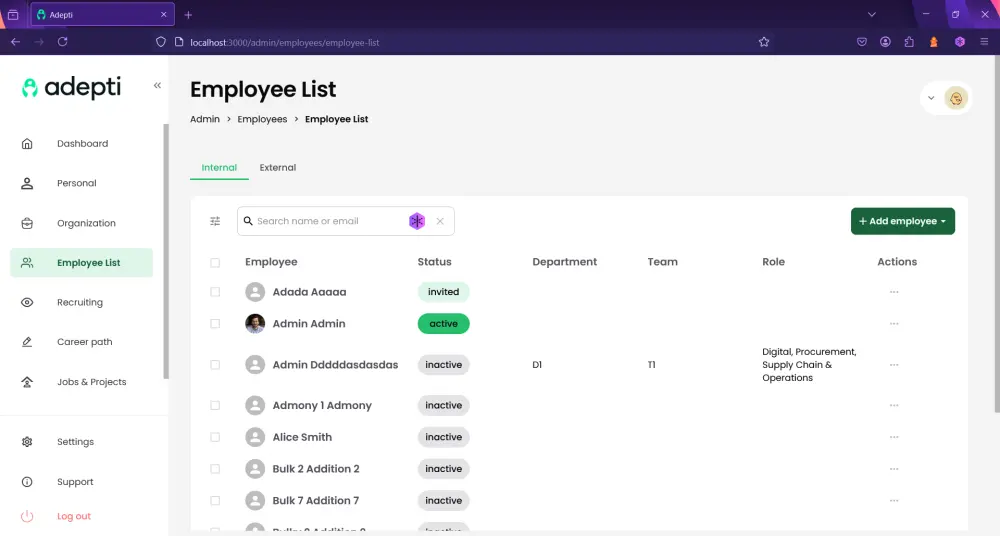Screen dimensions: 1000x536
Task: Click the purple extension icon in search box
Action: coord(416,221)
